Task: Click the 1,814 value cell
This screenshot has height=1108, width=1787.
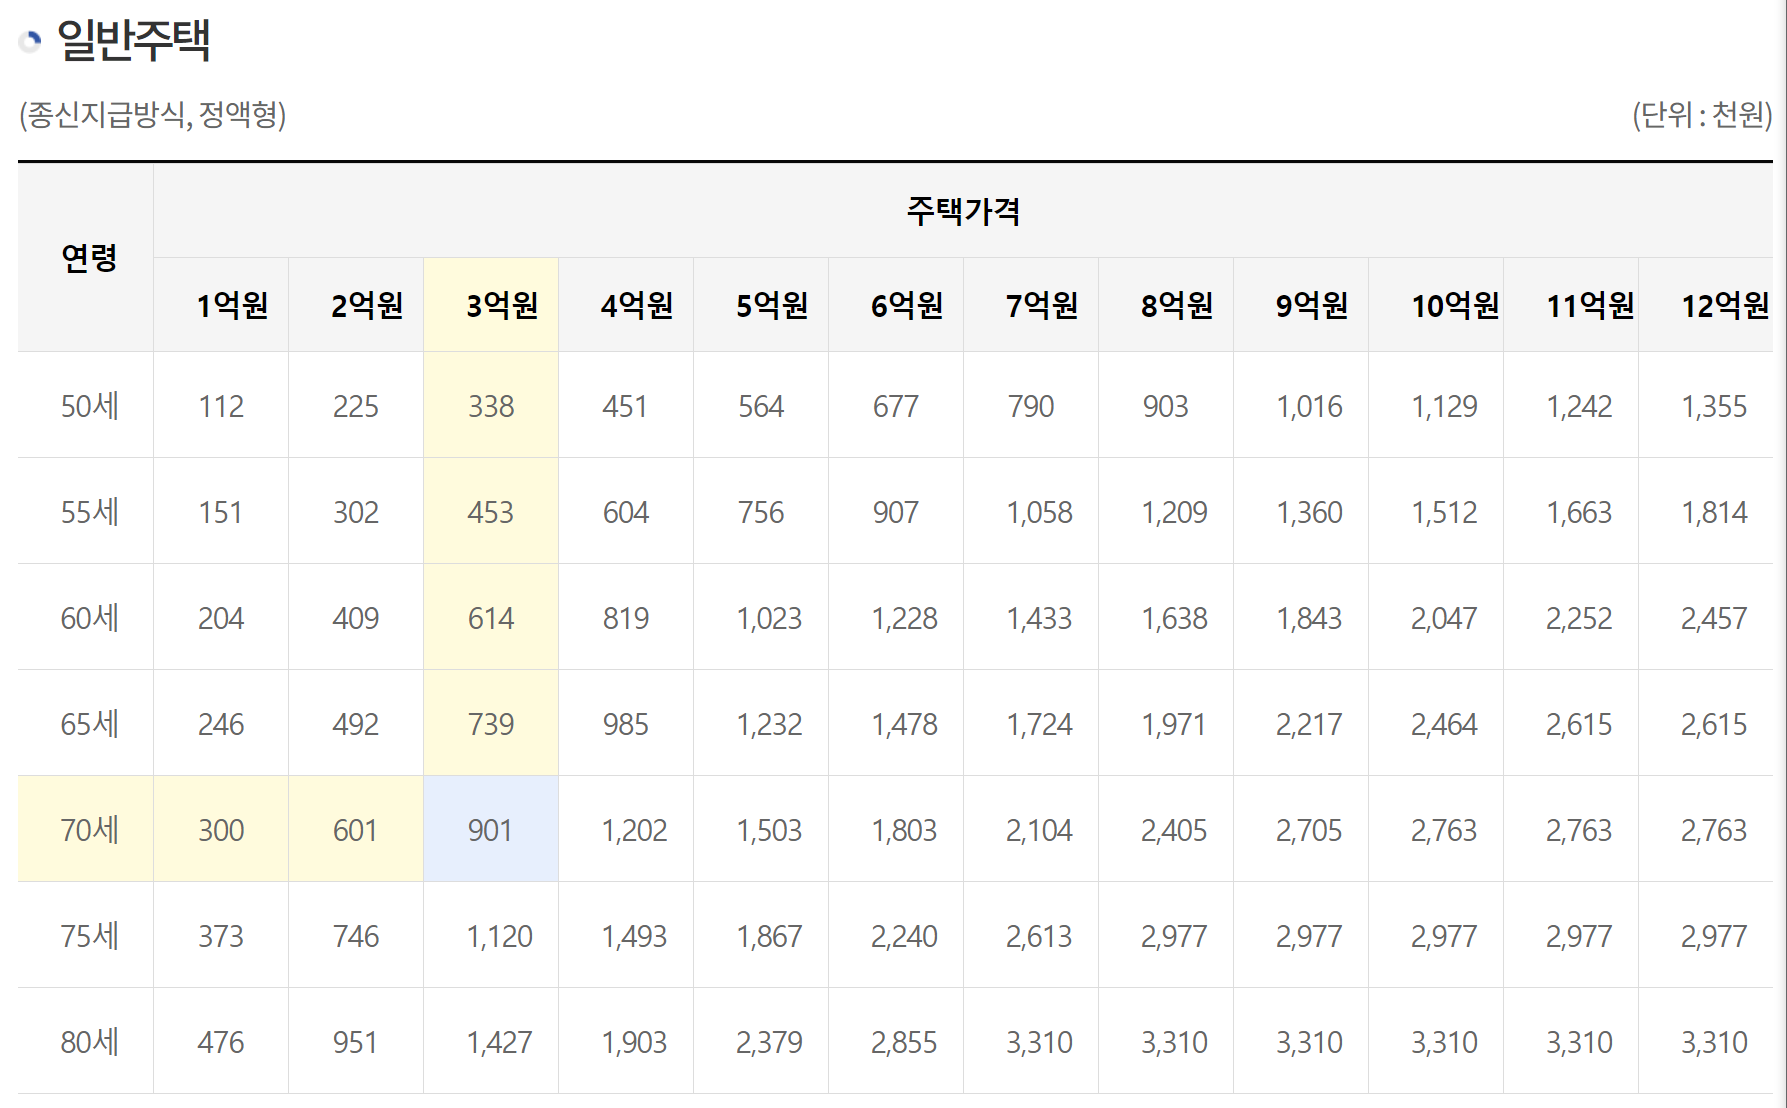Action: (x=1706, y=511)
